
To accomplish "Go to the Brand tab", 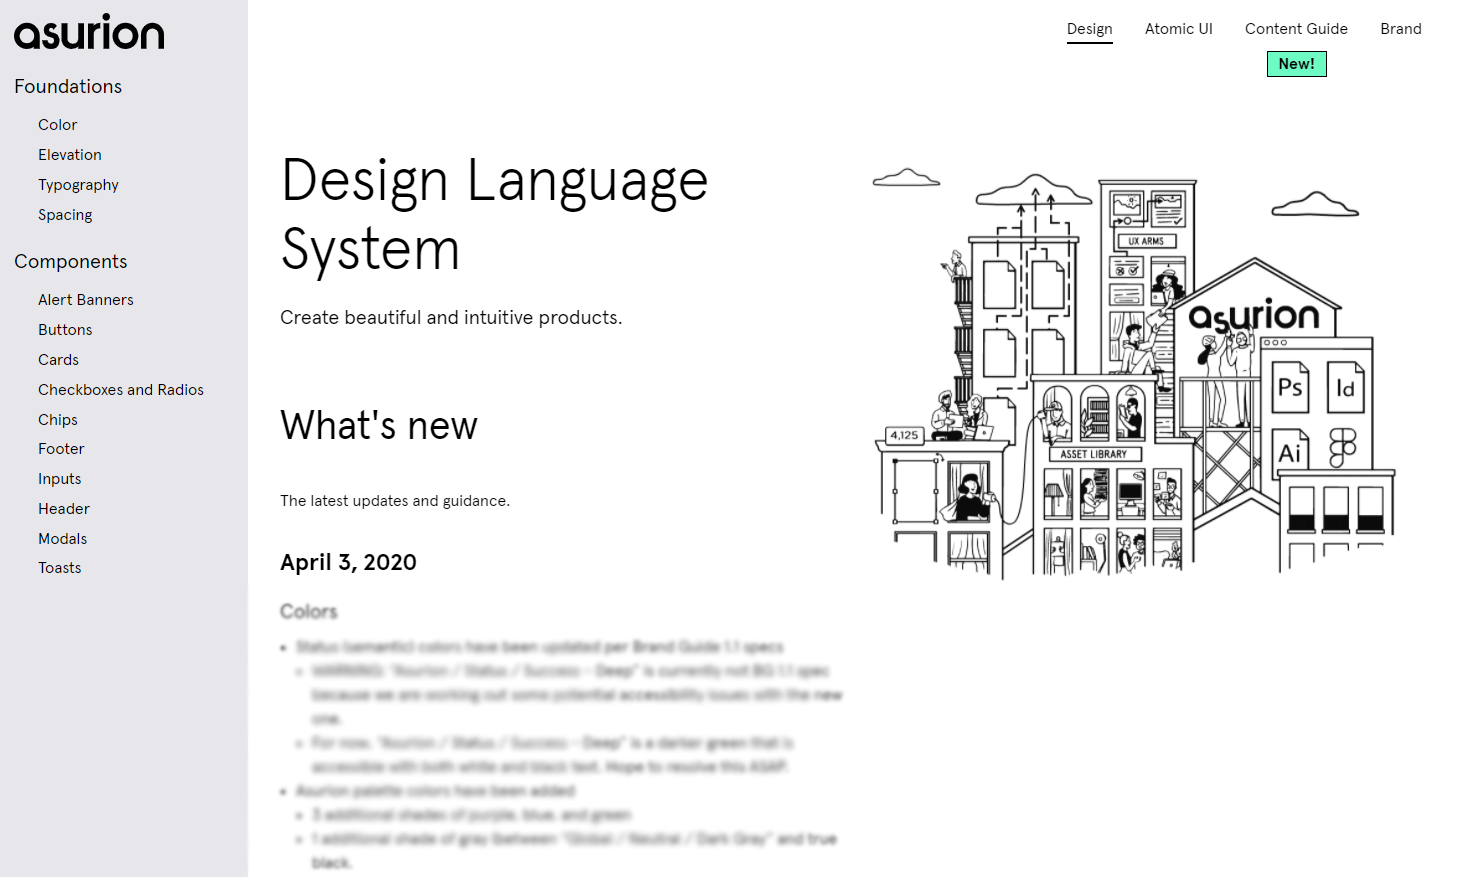I will [x=1400, y=29].
